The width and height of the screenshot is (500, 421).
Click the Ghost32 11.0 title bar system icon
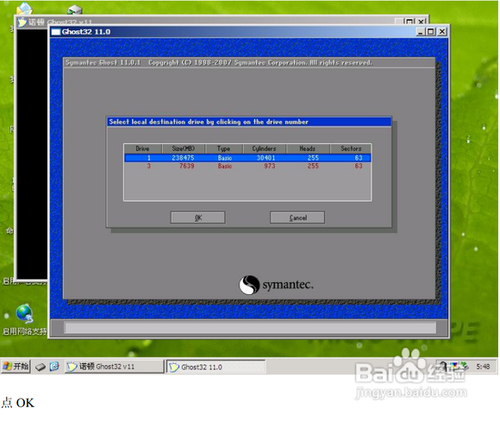click(56, 32)
